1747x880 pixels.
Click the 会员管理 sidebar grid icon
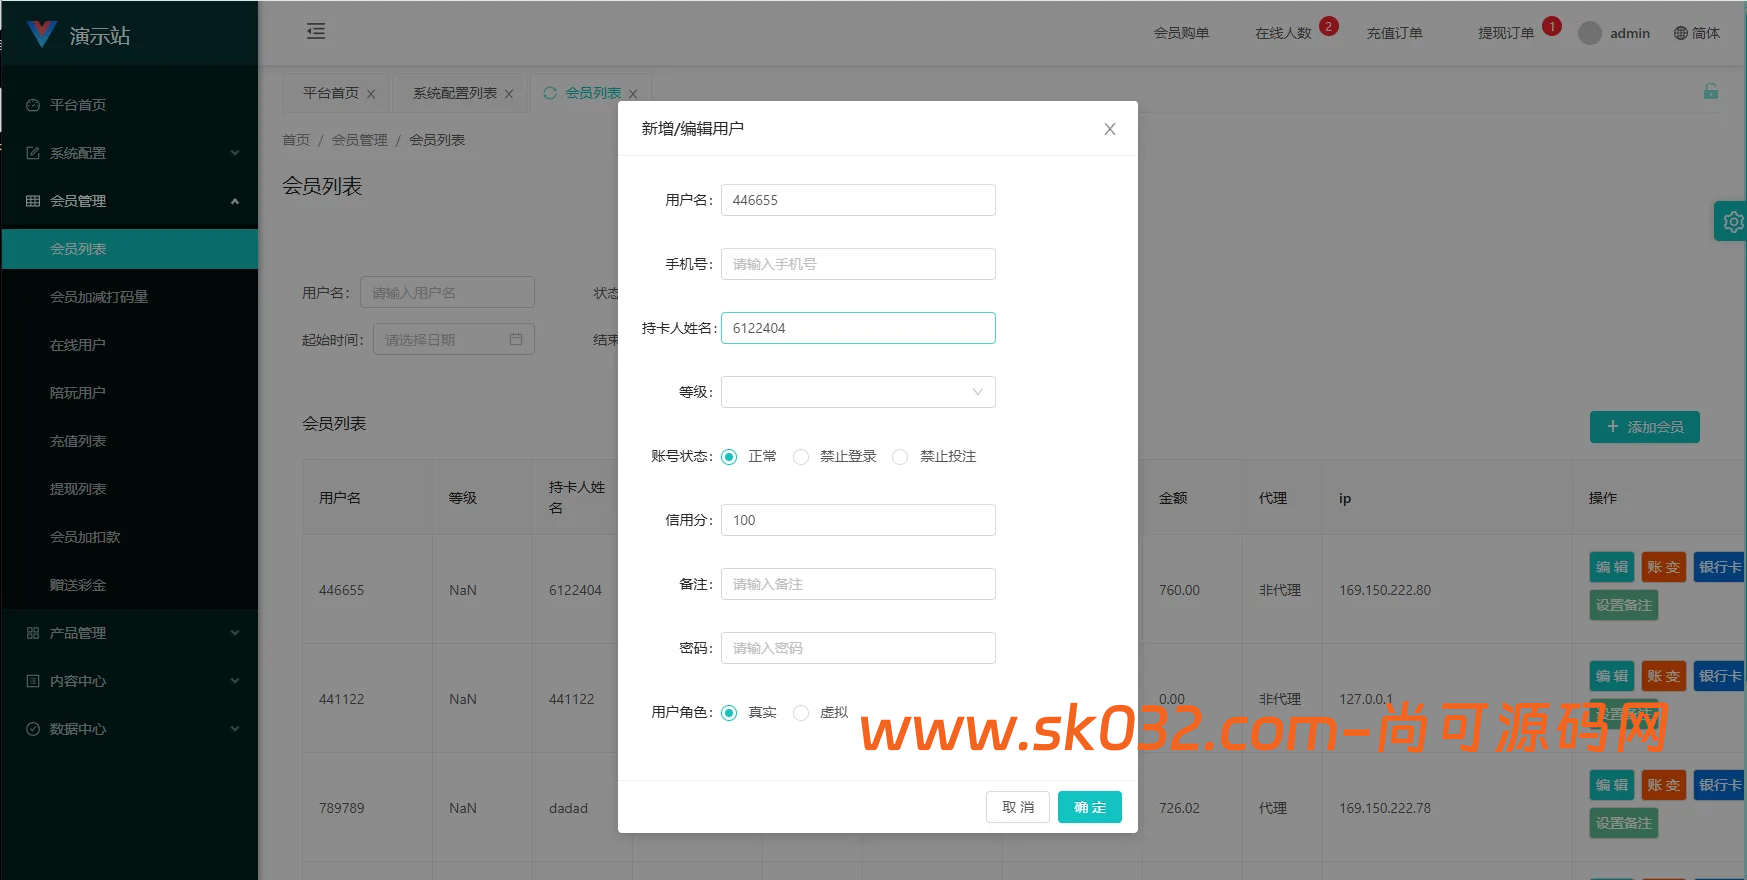[x=33, y=201]
